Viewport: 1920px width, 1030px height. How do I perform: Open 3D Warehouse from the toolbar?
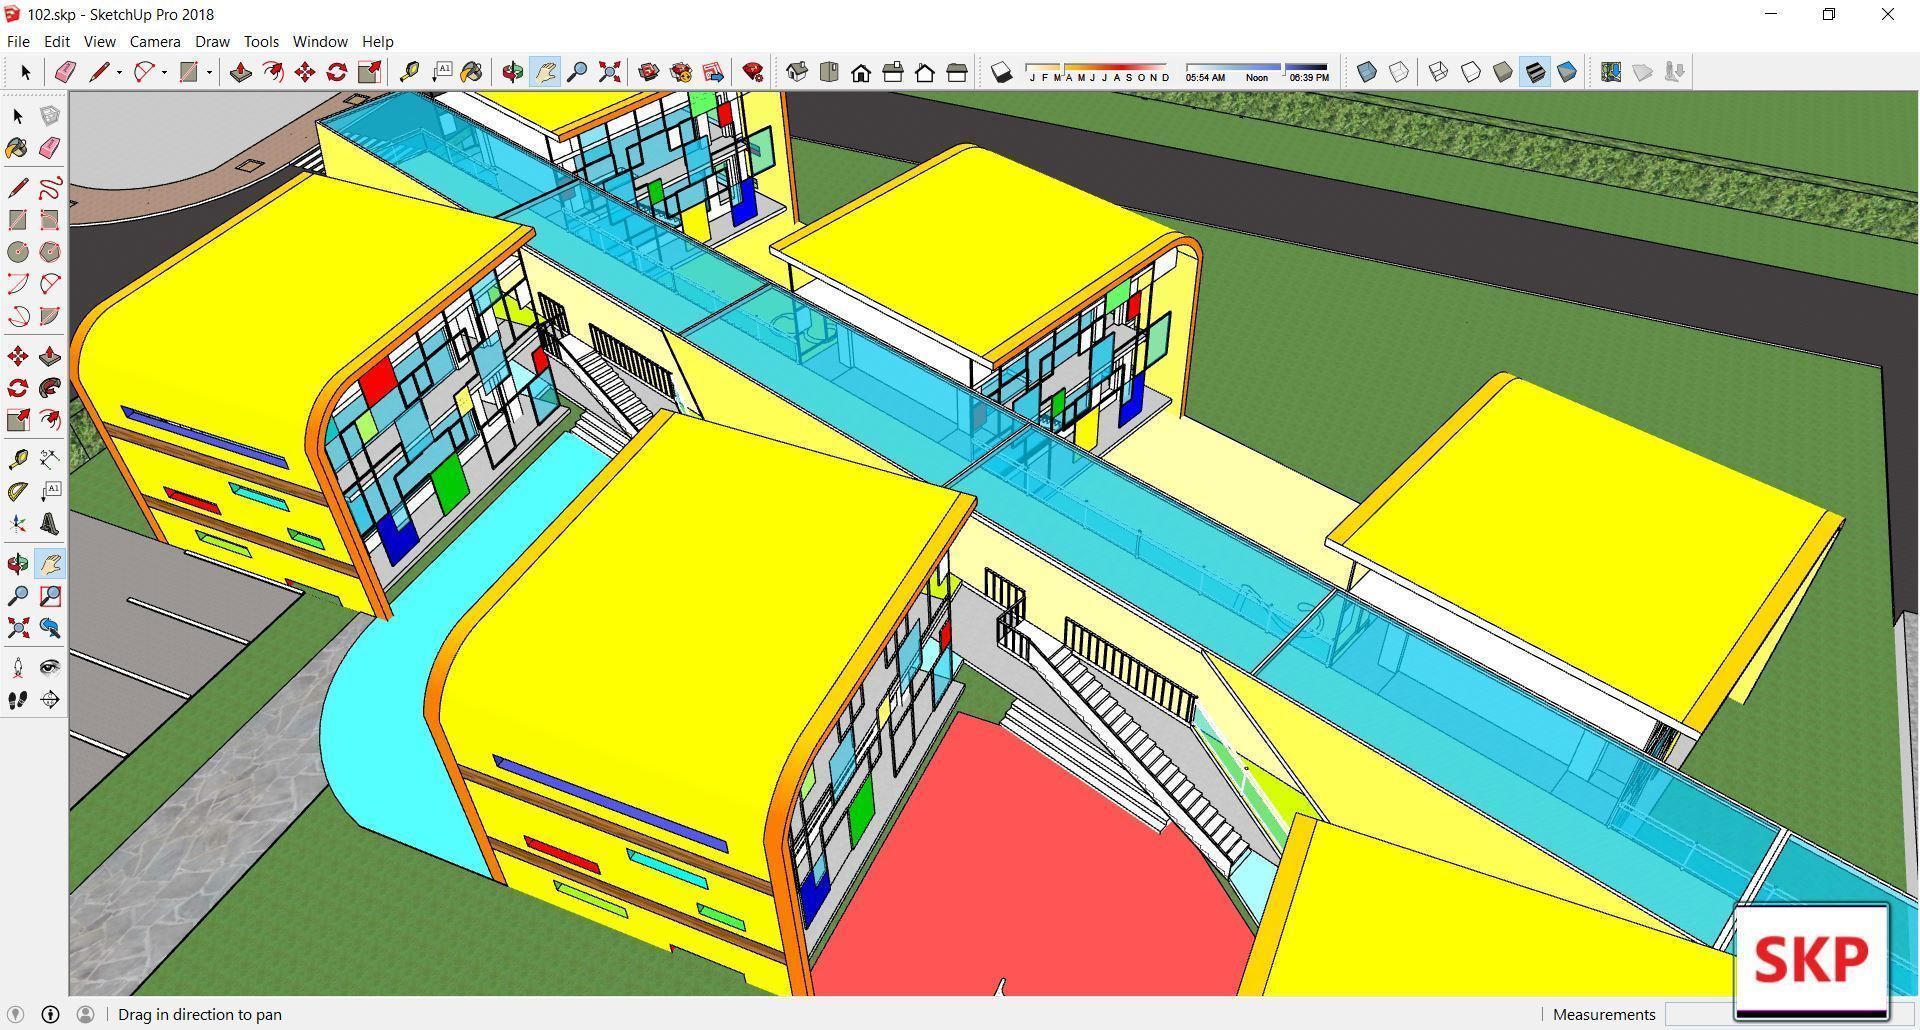click(648, 72)
